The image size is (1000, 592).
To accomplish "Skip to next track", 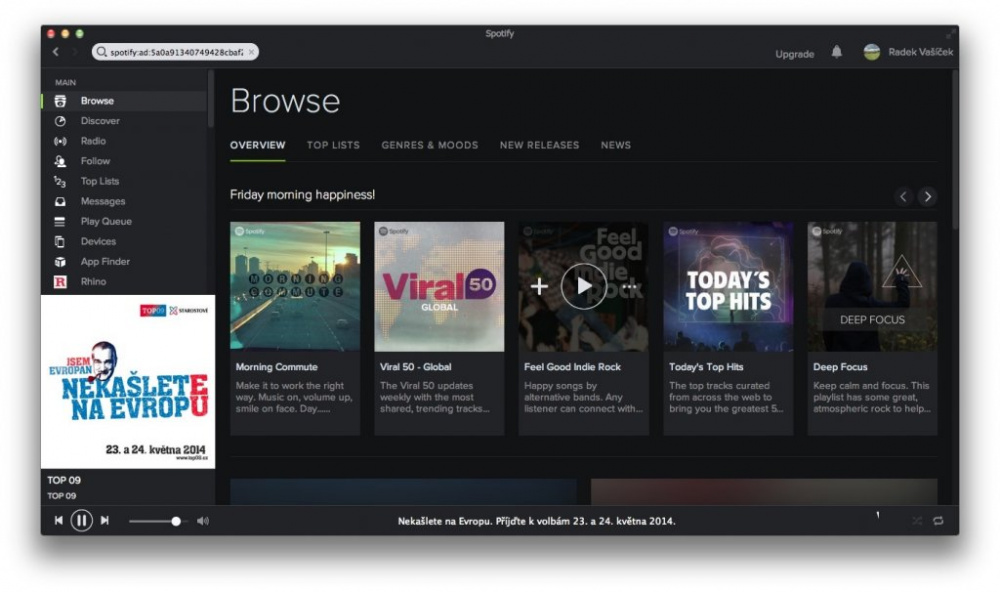I will 105,521.
